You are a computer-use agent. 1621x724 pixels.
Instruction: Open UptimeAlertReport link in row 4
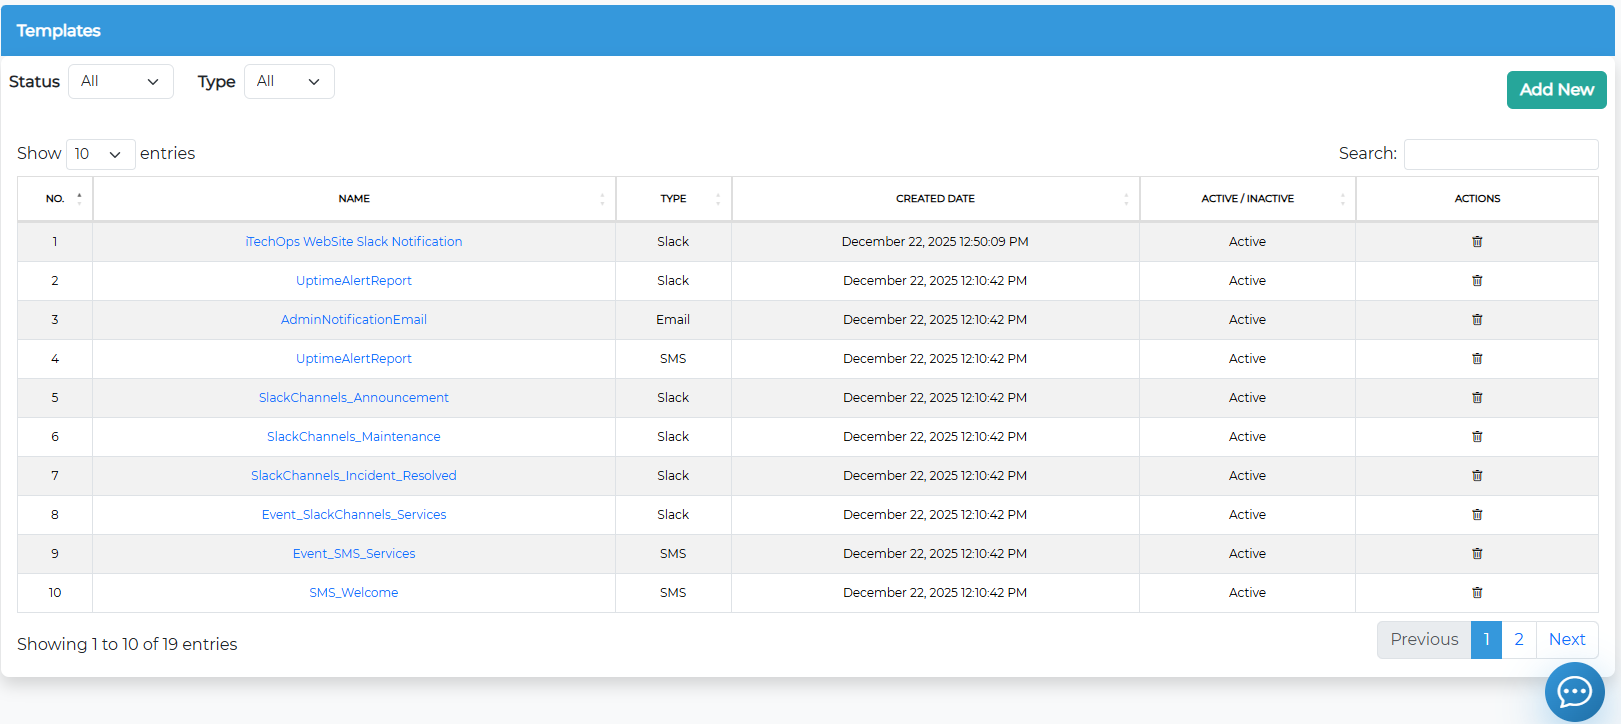354,359
